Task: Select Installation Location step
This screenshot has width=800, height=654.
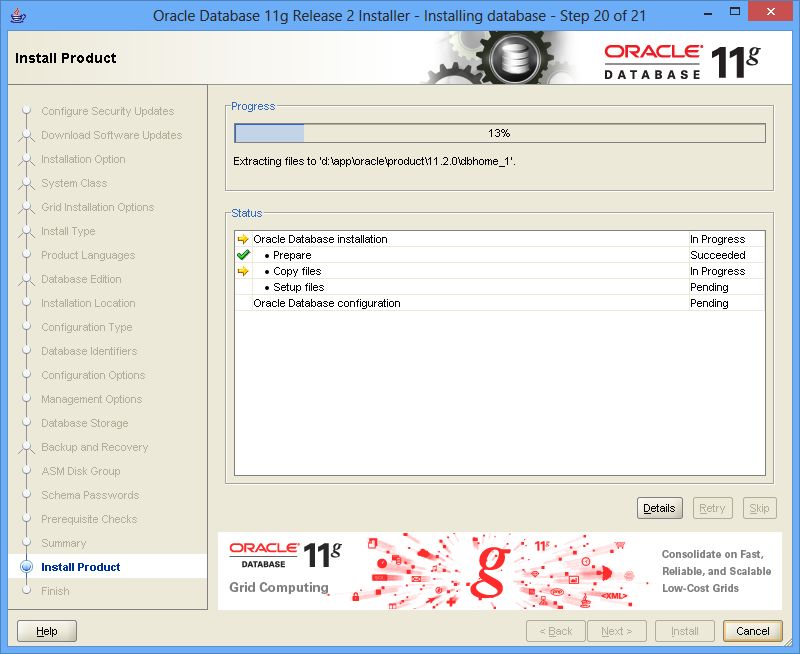Action: 88,303
